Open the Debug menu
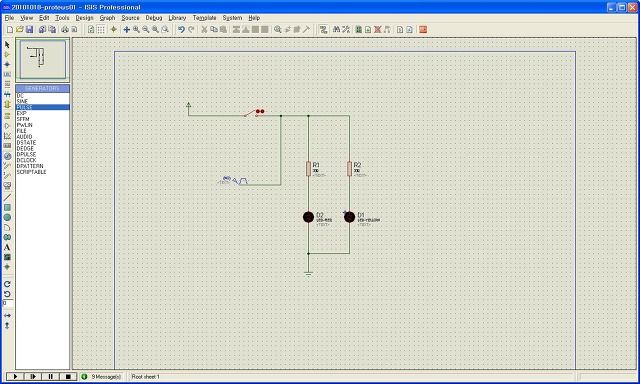The height and width of the screenshot is (384, 640). click(x=154, y=18)
